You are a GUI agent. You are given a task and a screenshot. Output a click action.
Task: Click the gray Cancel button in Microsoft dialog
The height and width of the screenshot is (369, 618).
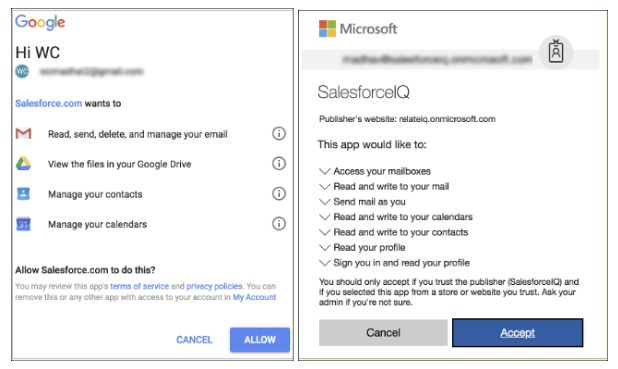[383, 333]
